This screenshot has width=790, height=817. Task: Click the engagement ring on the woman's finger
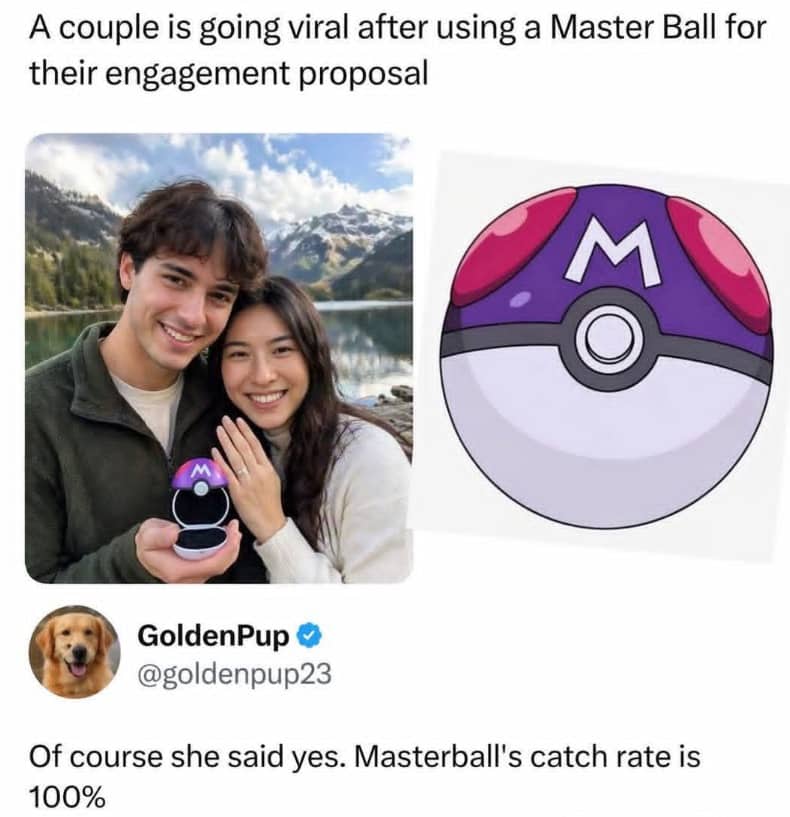click(242, 472)
